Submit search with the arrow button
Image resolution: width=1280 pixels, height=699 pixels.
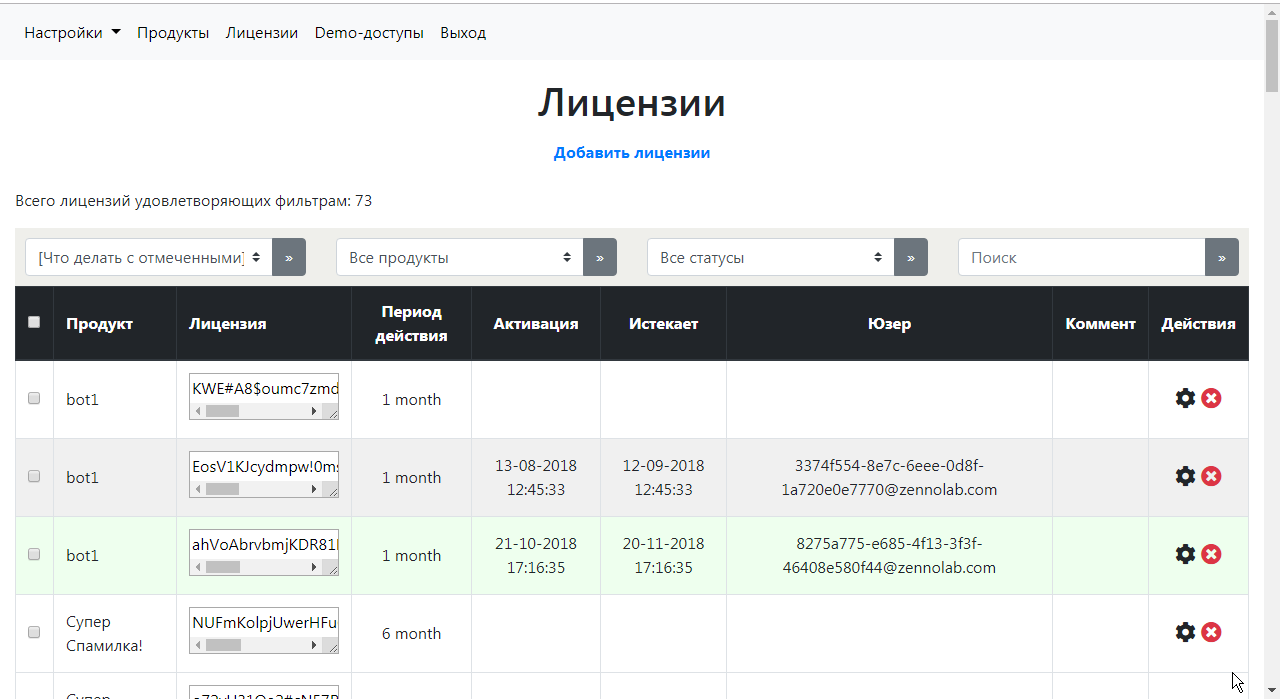click(x=1222, y=257)
